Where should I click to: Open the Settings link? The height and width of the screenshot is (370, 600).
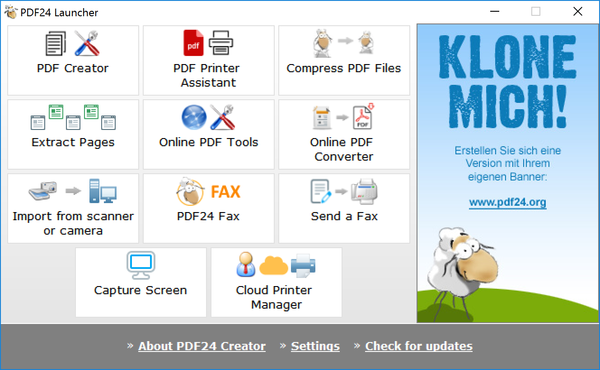[315, 346]
